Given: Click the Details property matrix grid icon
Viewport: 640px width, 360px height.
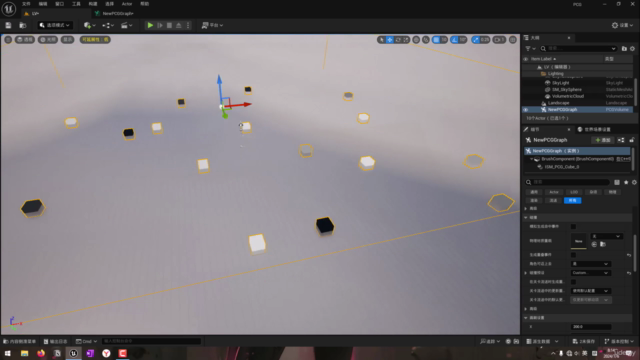Looking at the screenshot, I should (x=617, y=182).
